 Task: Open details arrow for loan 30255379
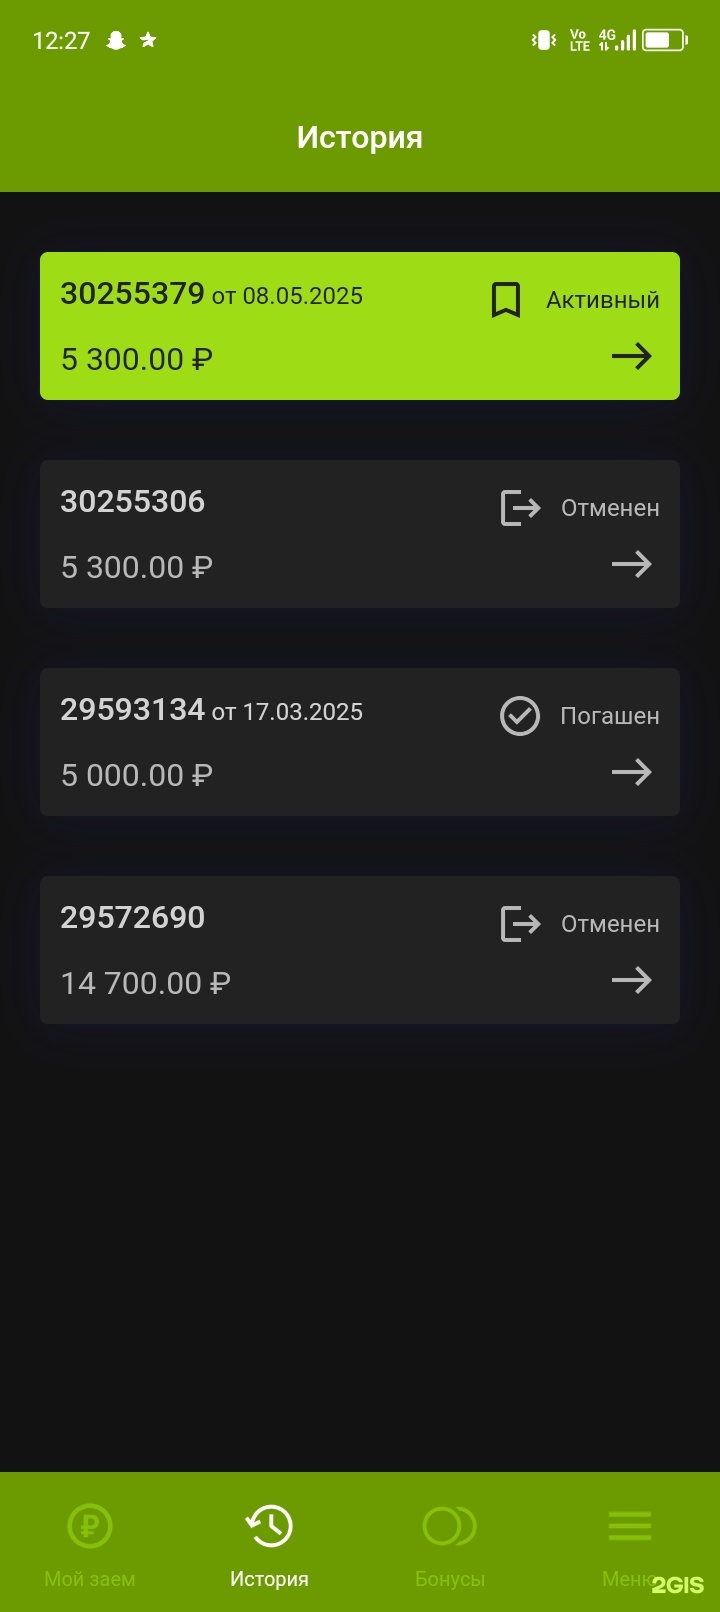pos(631,357)
